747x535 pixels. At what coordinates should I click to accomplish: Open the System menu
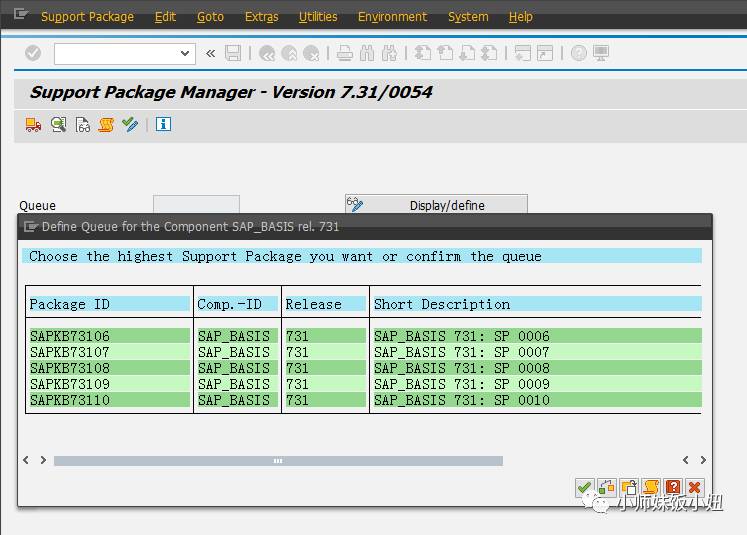[468, 17]
